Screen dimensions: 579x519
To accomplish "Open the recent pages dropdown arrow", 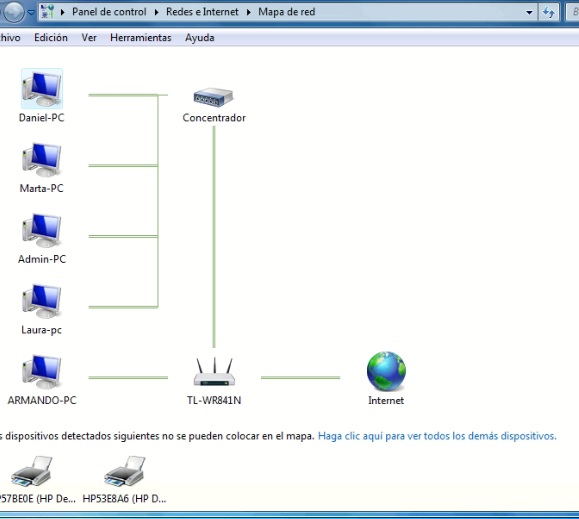I will click(x=31, y=12).
